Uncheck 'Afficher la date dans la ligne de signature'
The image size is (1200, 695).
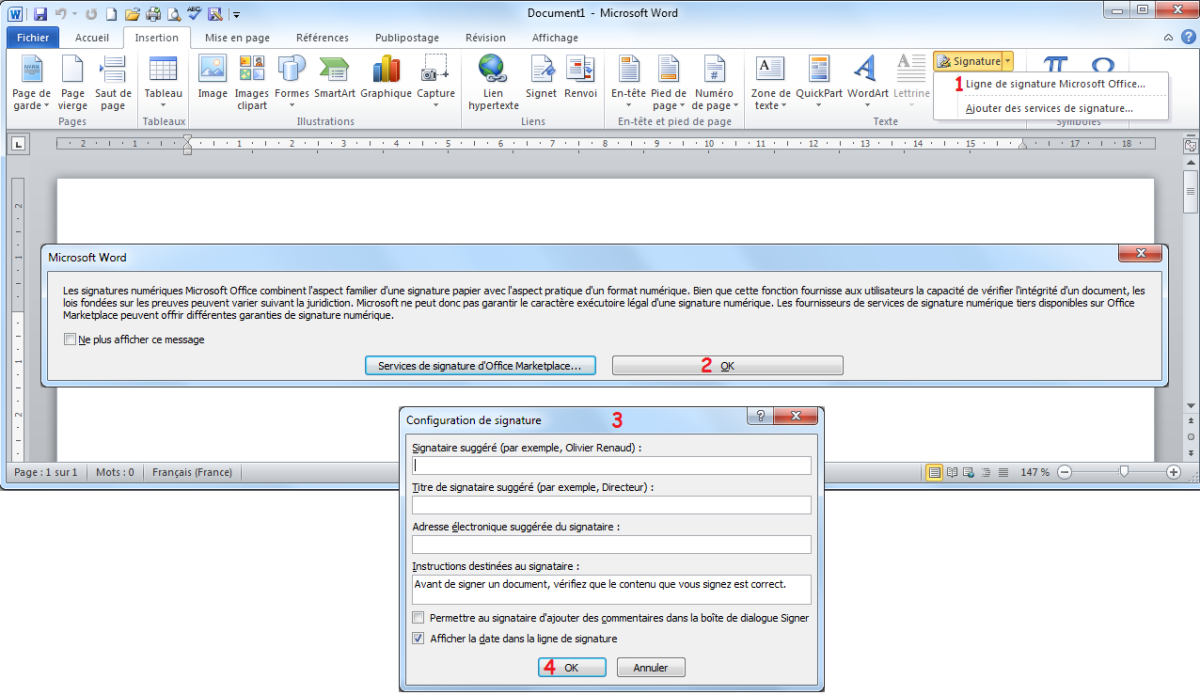[x=418, y=638]
